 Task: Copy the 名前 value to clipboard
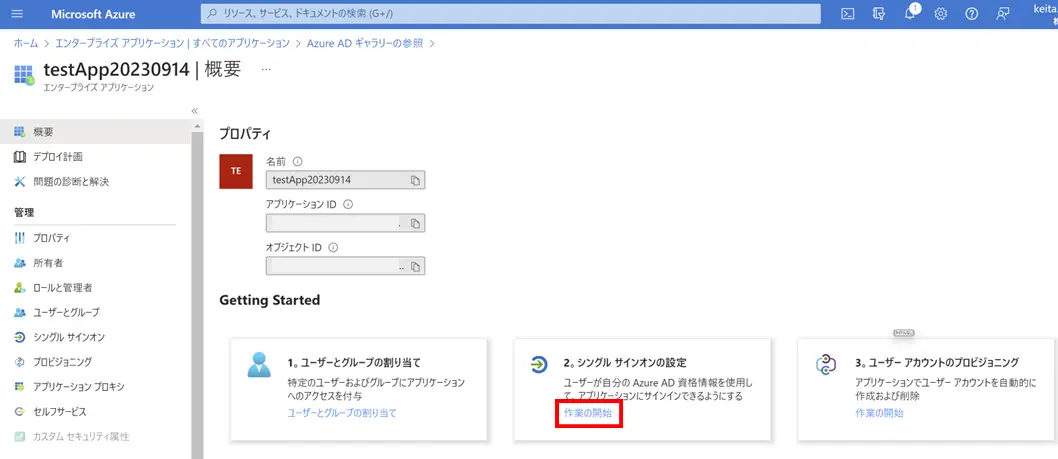[x=416, y=181]
